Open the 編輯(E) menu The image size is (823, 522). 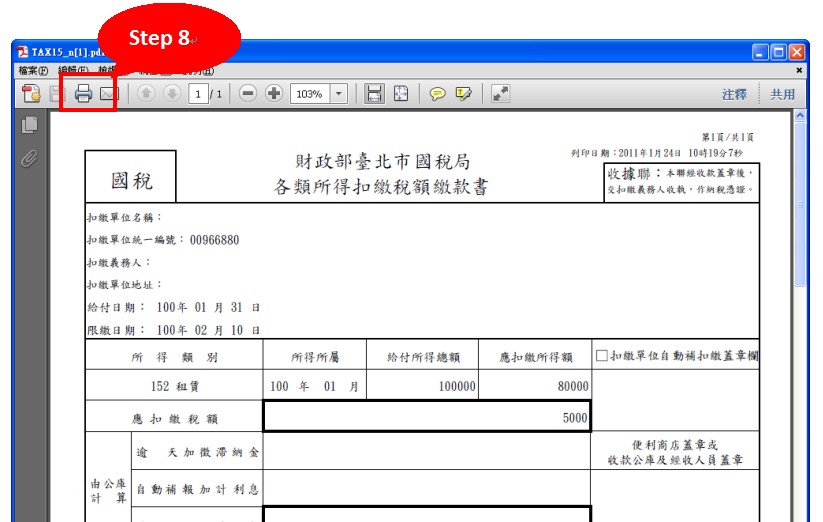[73, 70]
